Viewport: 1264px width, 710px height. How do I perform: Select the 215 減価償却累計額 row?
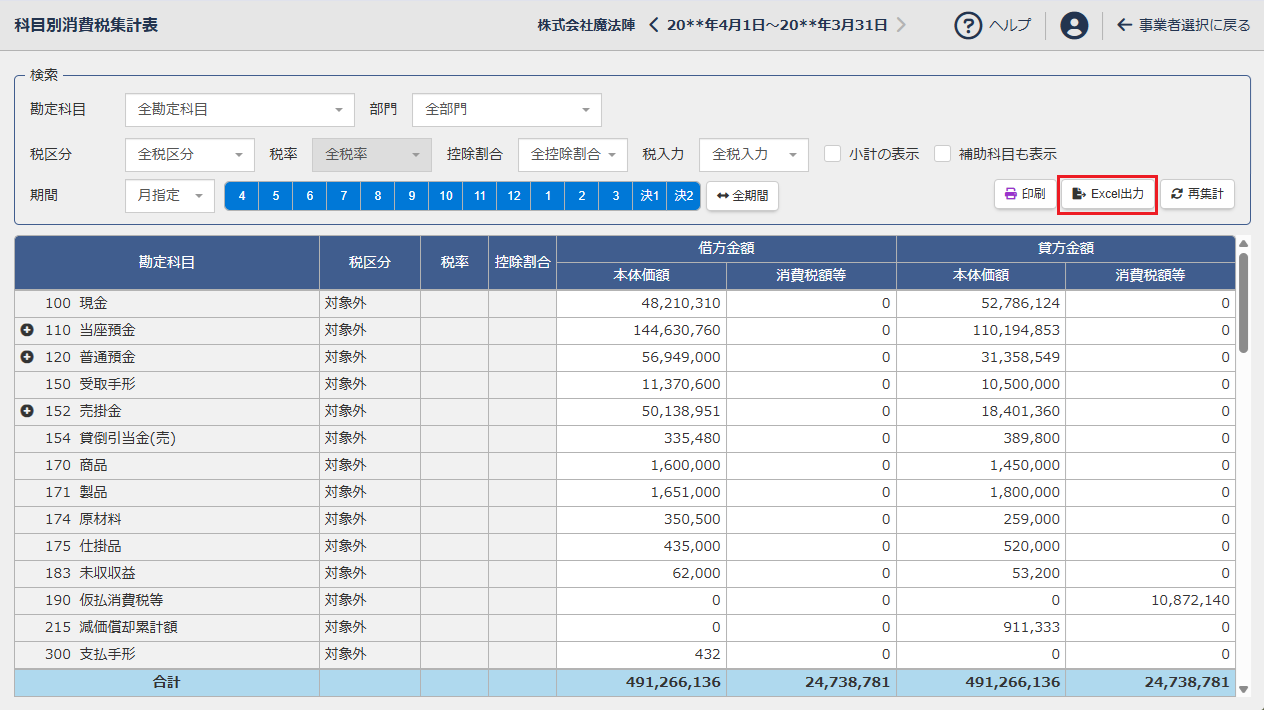pyautogui.click(x=625, y=627)
